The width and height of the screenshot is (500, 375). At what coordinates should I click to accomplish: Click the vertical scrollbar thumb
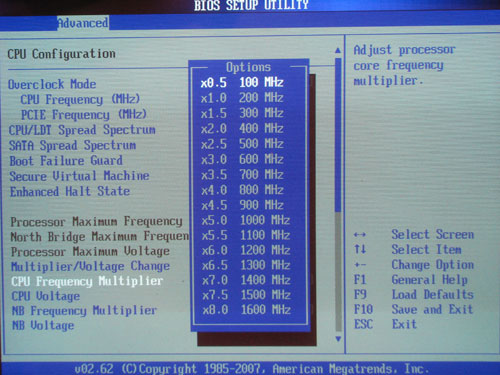pyautogui.click(x=338, y=135)
